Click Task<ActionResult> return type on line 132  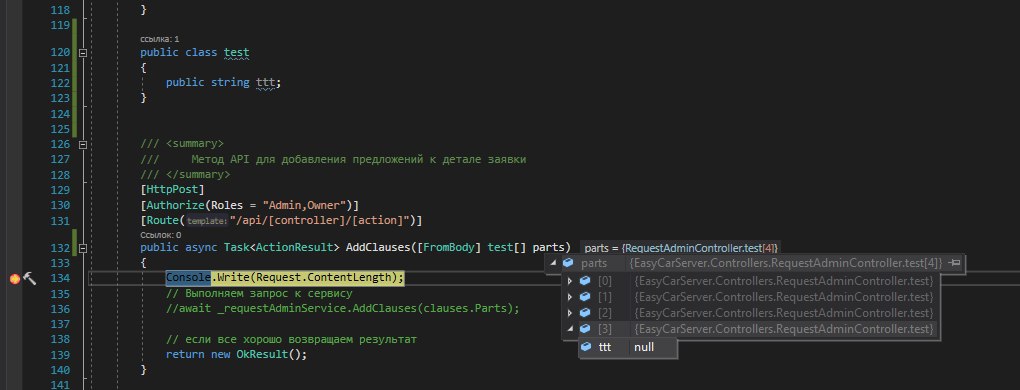(x=282, y=248)
